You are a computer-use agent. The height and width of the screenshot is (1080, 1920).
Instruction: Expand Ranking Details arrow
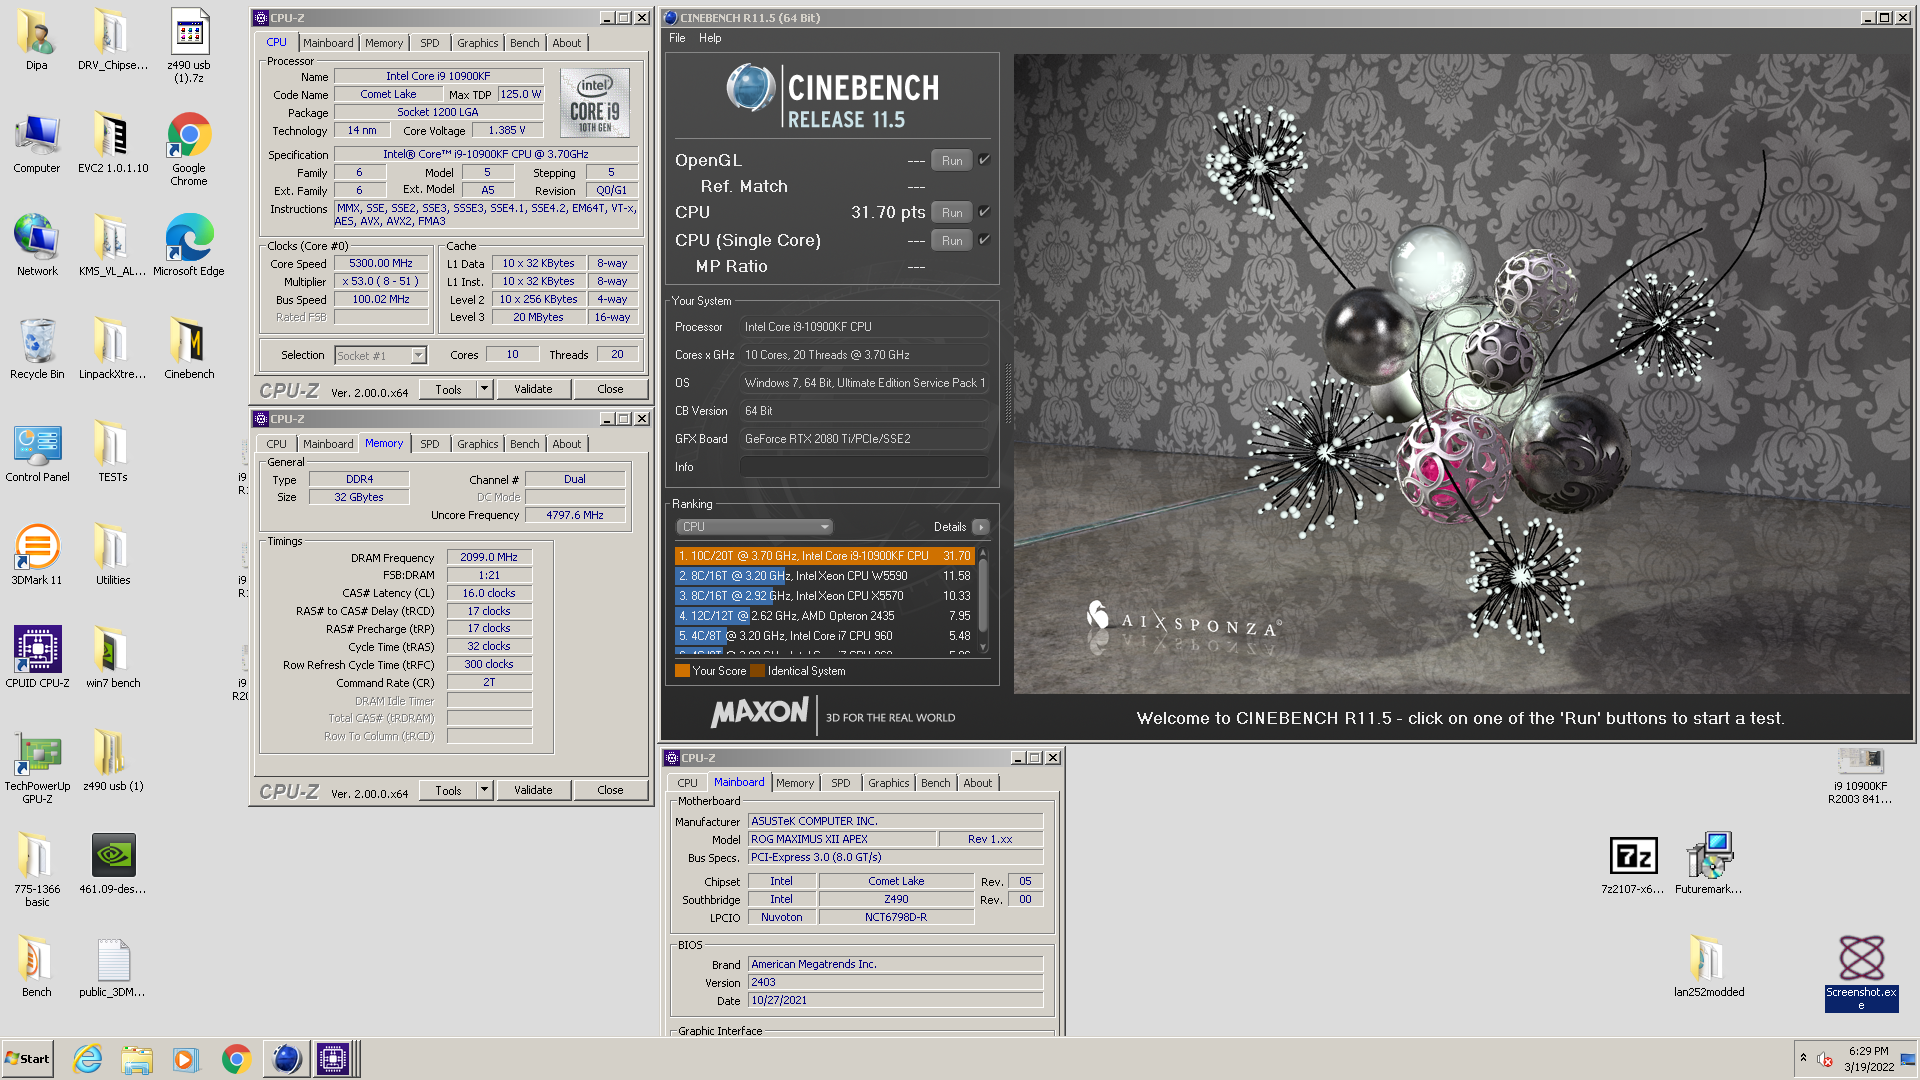pos(981,527)
